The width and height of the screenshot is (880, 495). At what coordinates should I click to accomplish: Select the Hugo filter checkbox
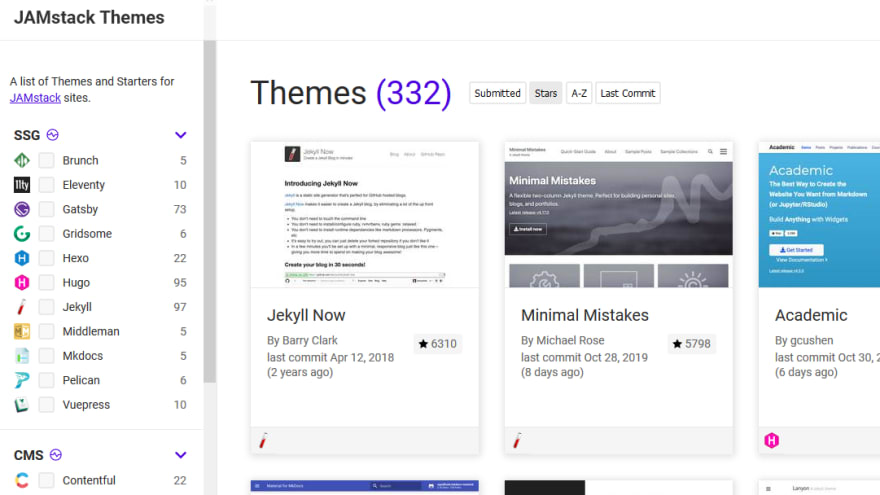pos(47,282)
